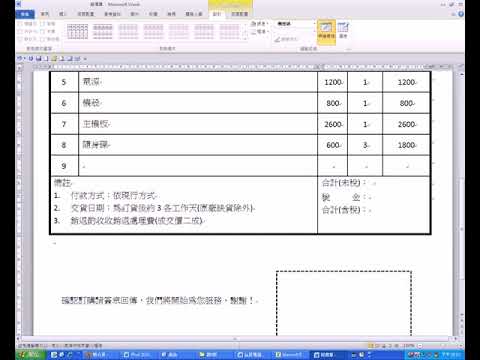
Task: Click the price cell showing 2600 in row 7
Action: coord(333,124)
